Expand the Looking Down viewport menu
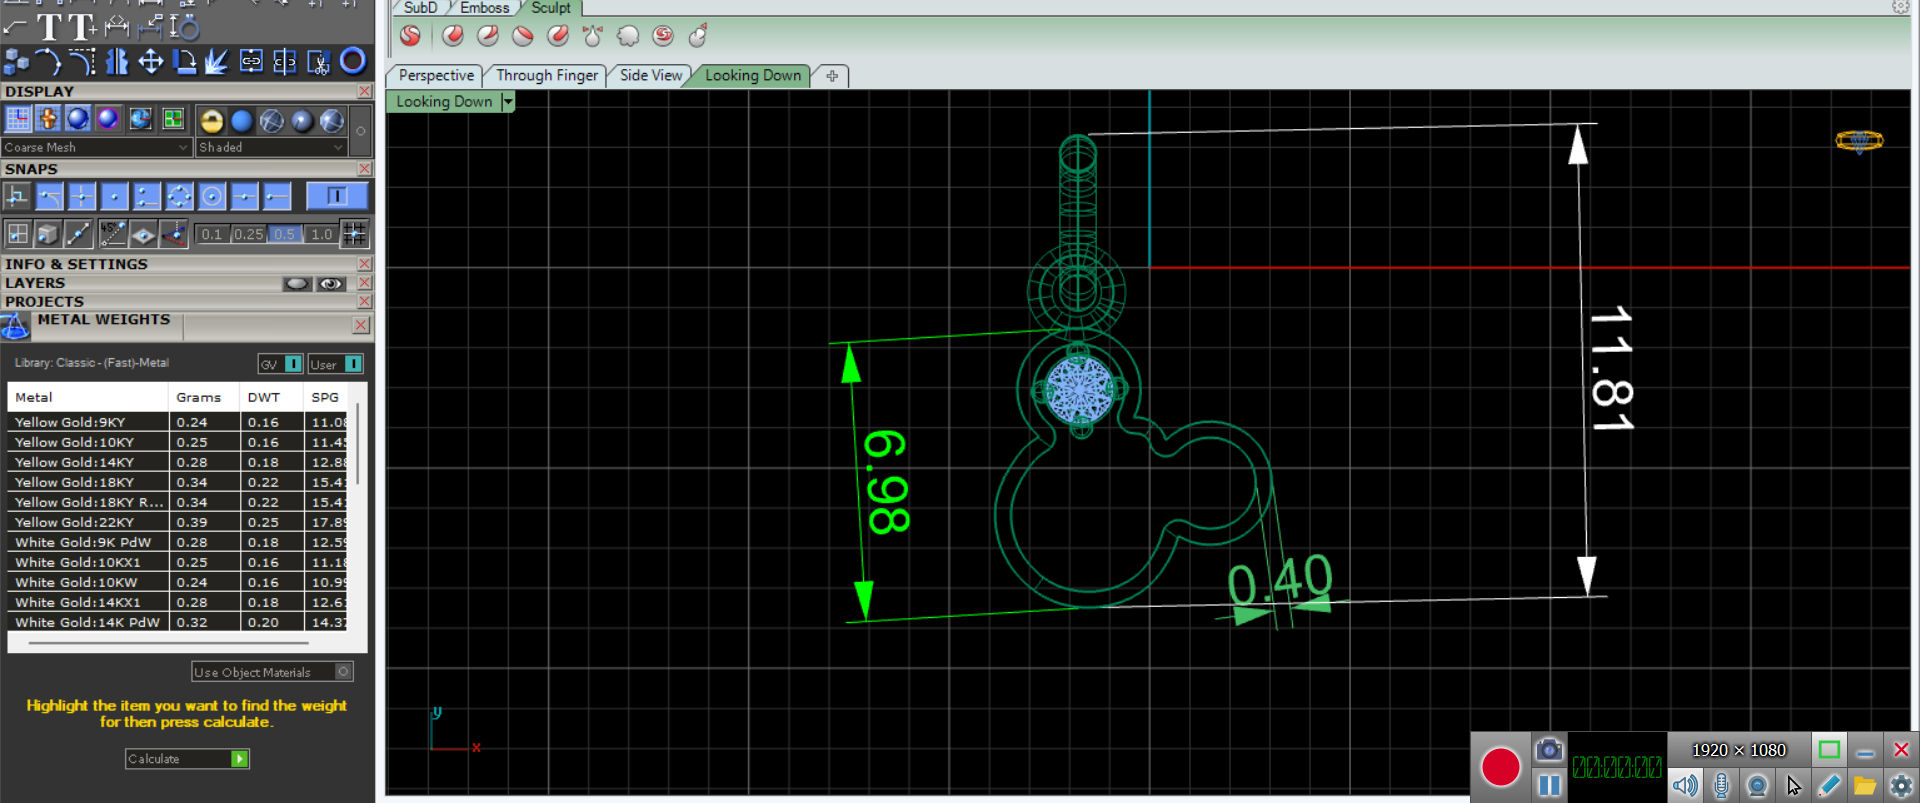Screen dimensions: 1920x803 pos(508,102)
